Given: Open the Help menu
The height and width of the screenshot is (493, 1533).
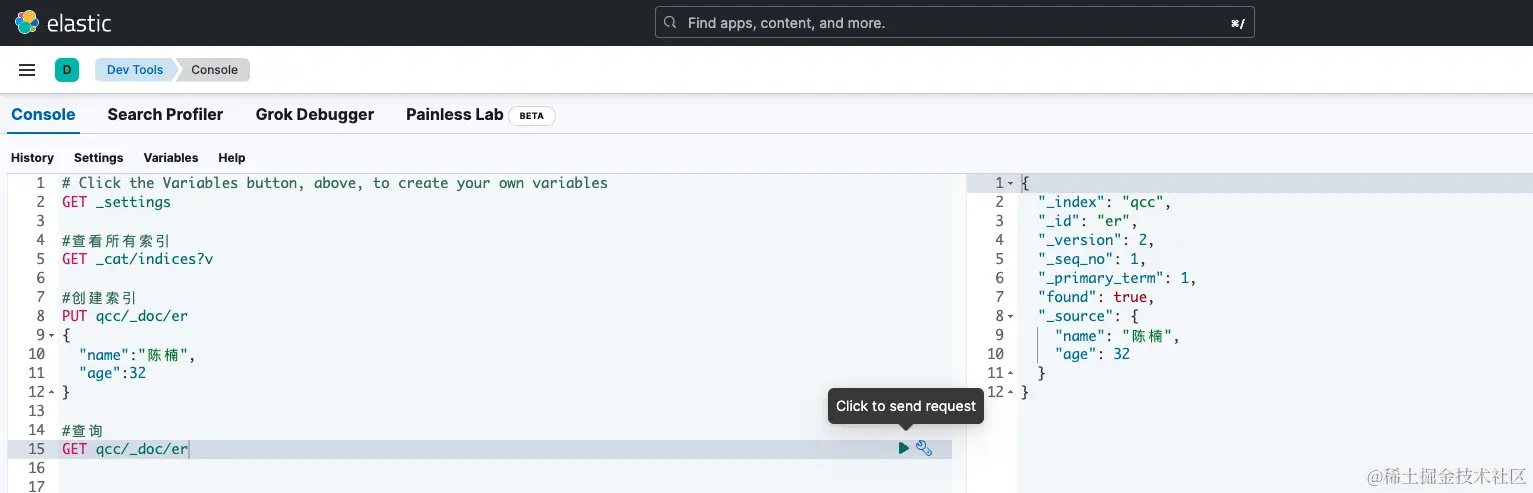Looking at the screenshot, I should [x=231, y=158].
